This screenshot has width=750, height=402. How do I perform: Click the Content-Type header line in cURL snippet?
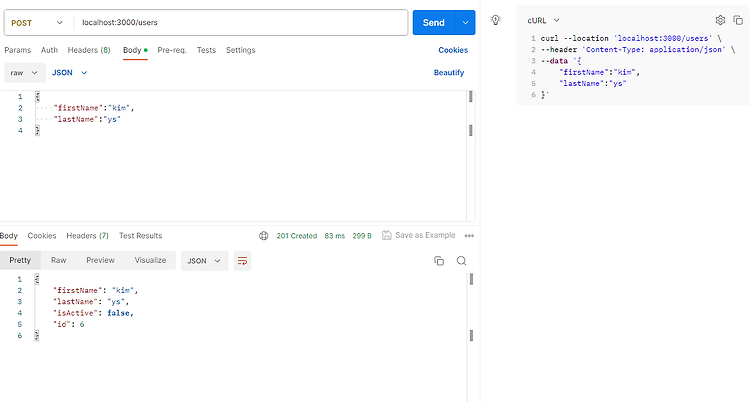coord(638,50)
